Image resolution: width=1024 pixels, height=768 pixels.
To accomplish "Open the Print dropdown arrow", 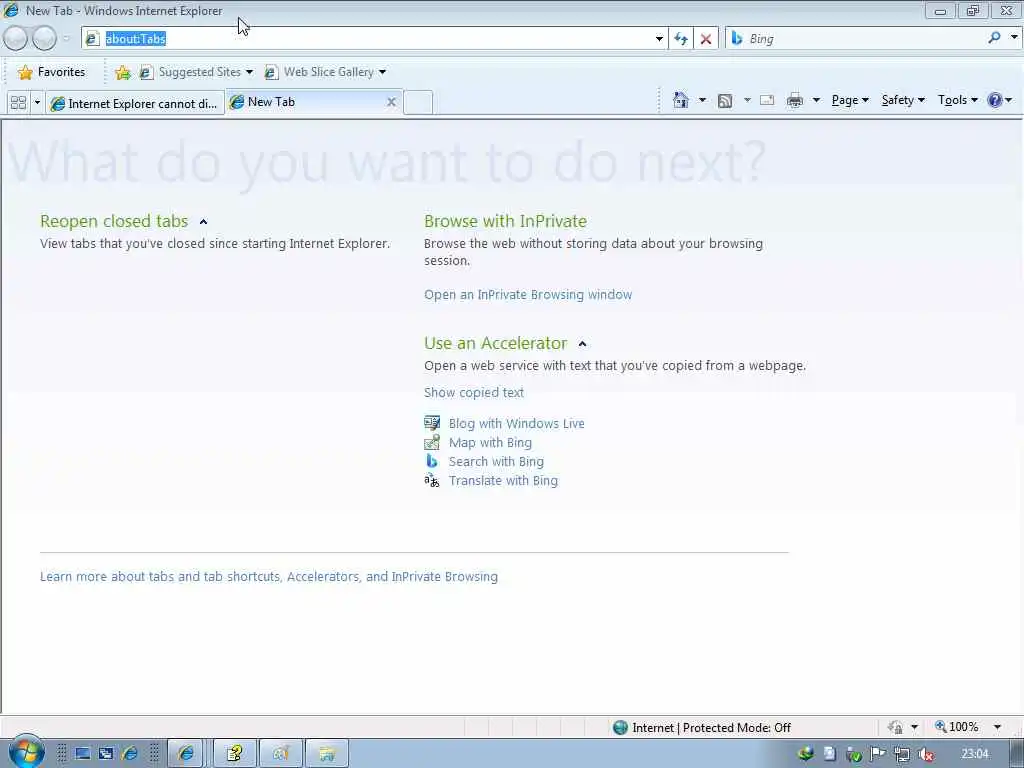I will 816,100.
